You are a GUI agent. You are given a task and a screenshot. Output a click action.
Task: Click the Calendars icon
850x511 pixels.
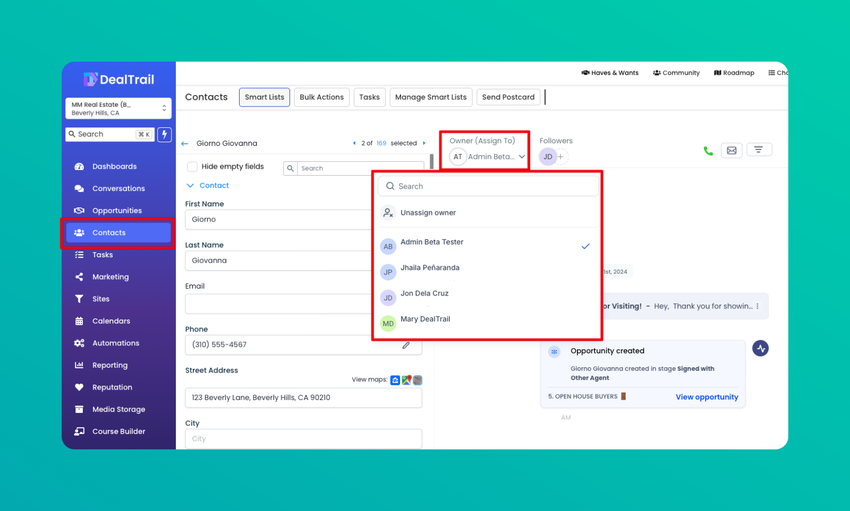79,321
